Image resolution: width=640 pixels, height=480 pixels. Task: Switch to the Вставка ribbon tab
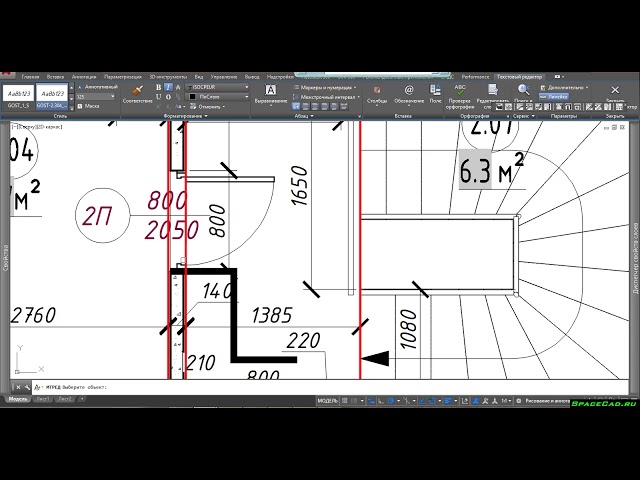coord(55,76)
